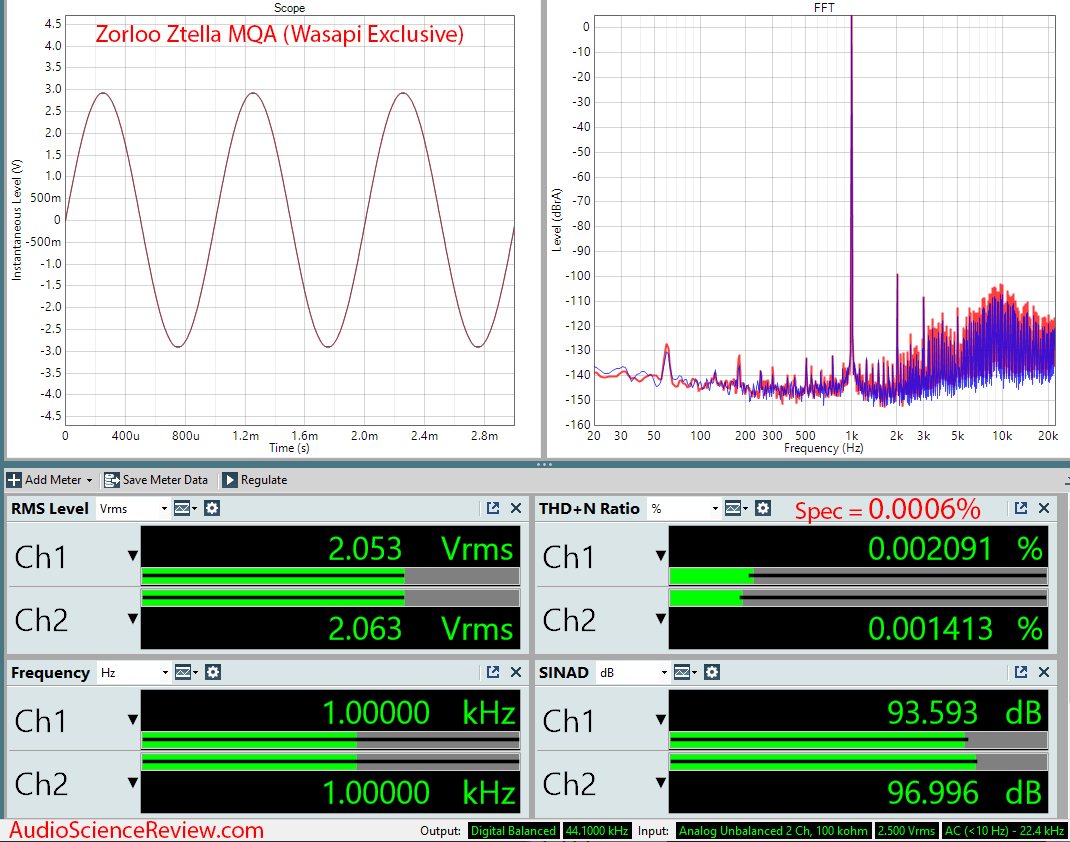Click the Regulate play button

point(255,480)
